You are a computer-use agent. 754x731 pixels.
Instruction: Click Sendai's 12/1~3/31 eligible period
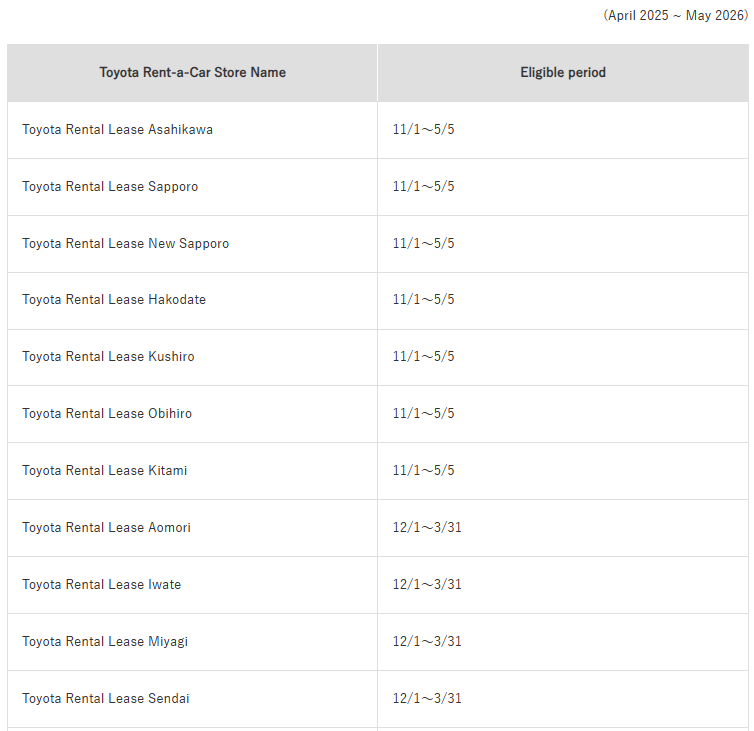tap(427, 699)
